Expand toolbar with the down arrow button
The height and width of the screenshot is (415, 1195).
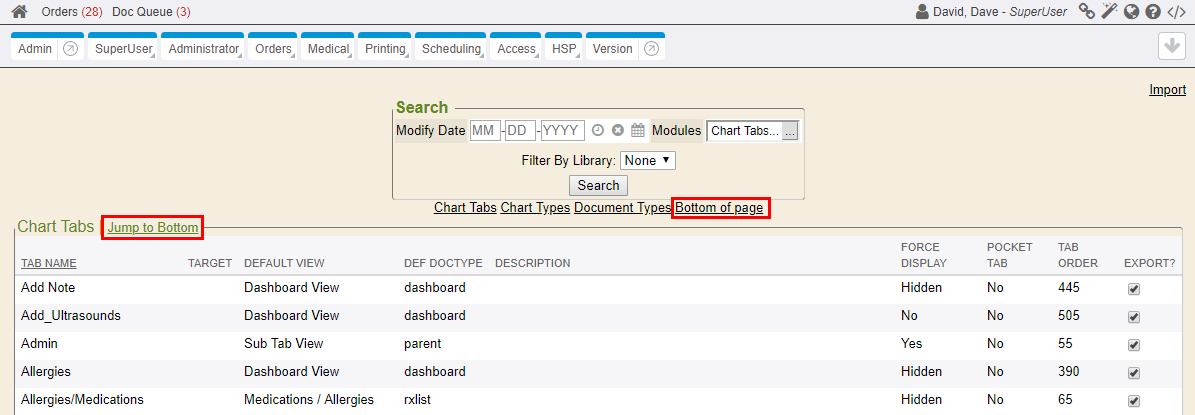click(x=1171, y=47)
